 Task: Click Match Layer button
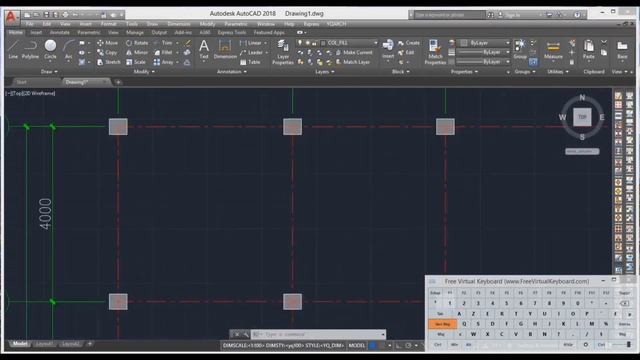point(353,62)
